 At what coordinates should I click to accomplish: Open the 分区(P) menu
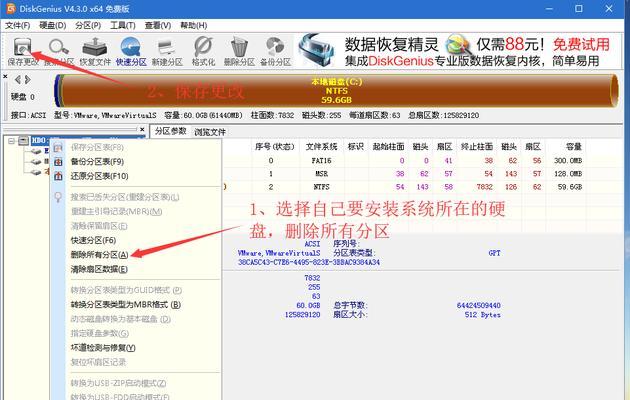88,25
